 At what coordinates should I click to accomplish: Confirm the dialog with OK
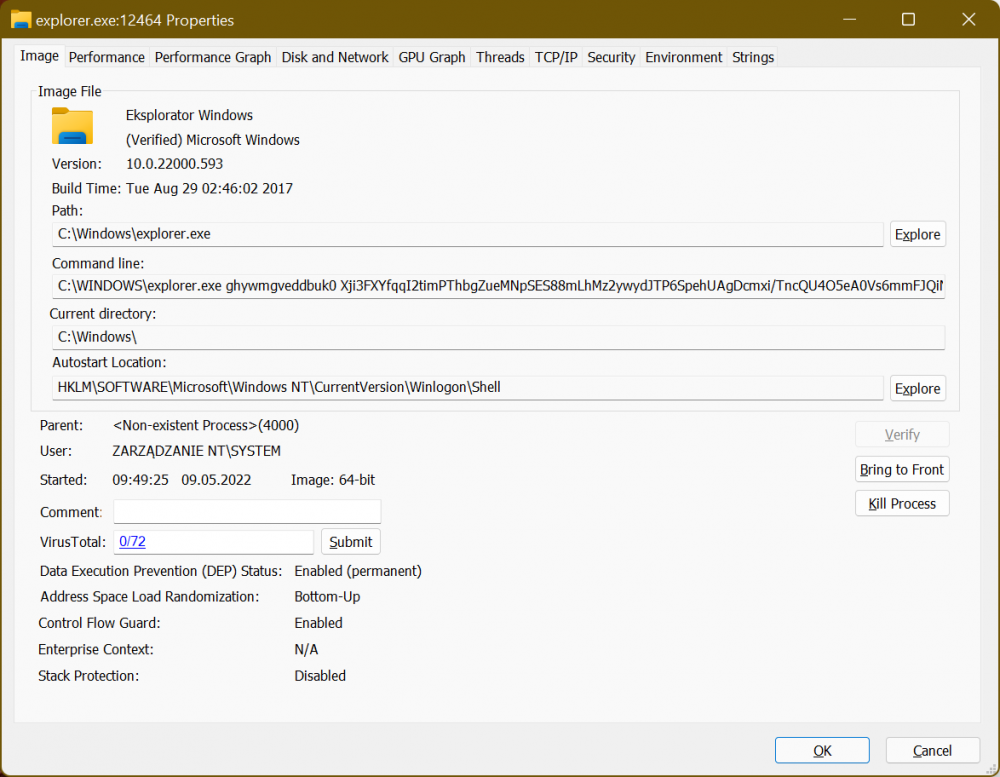[822, 750]
